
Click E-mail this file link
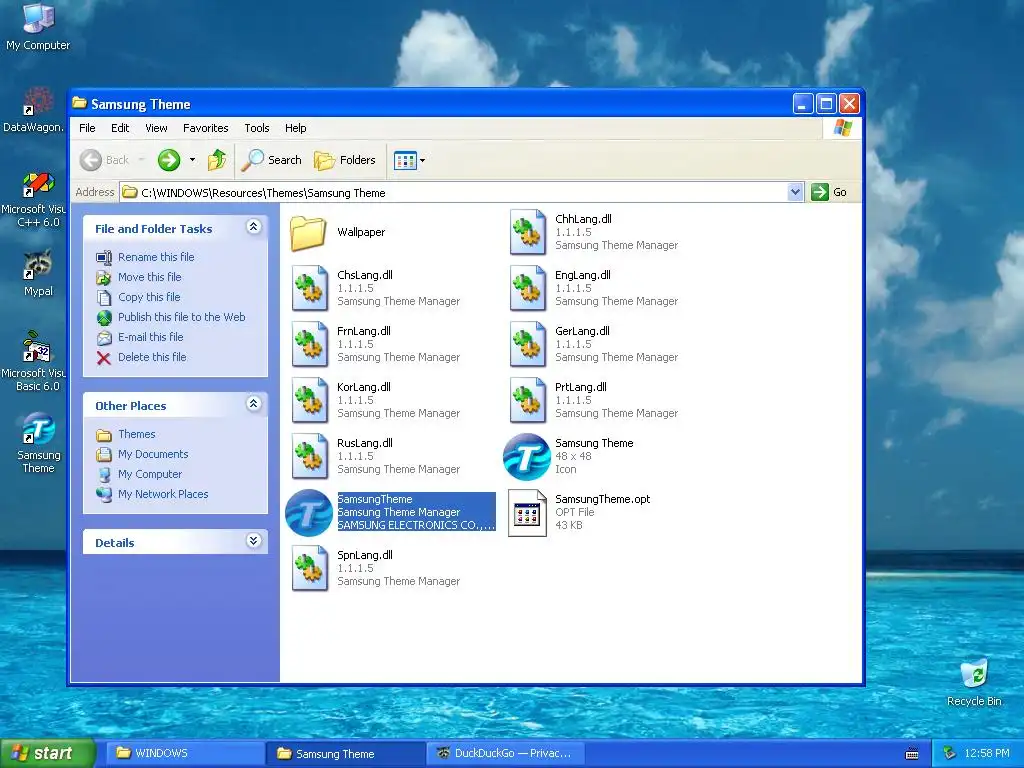(x=151, y=337)
